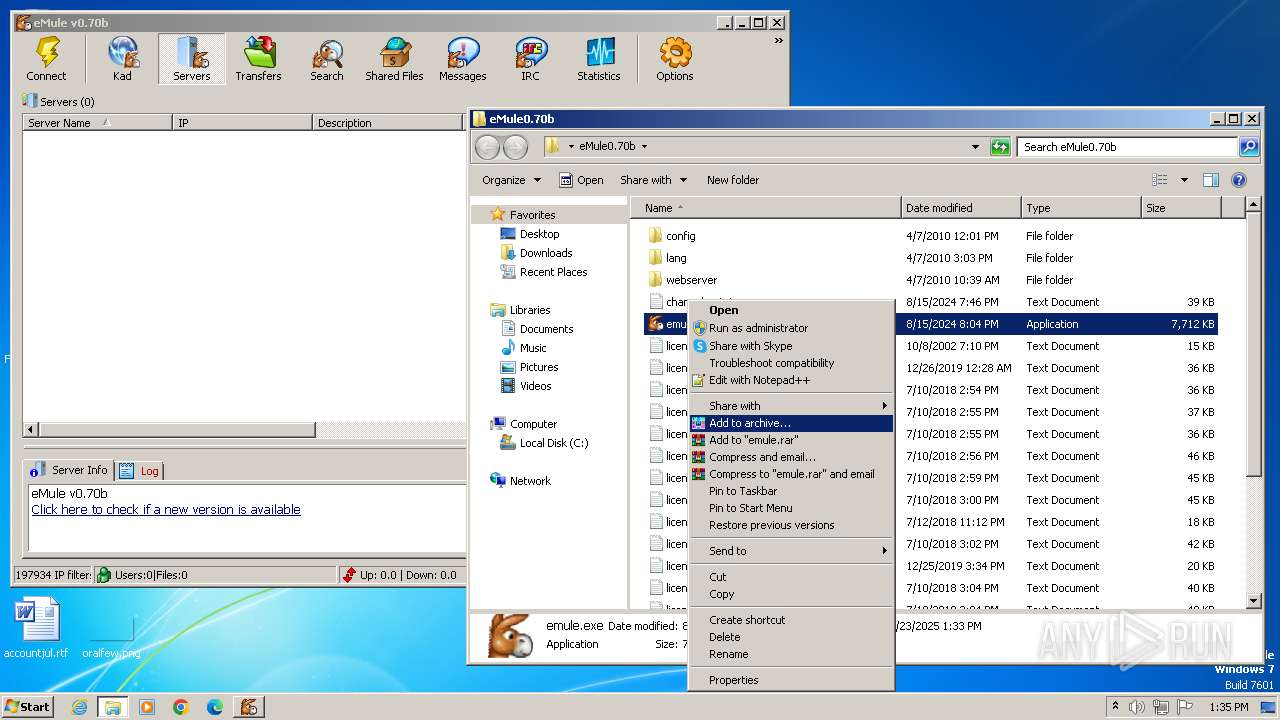Screen dimensions: 1280x720
Task: Sort files by Date modified column
Action: point(961,208)
